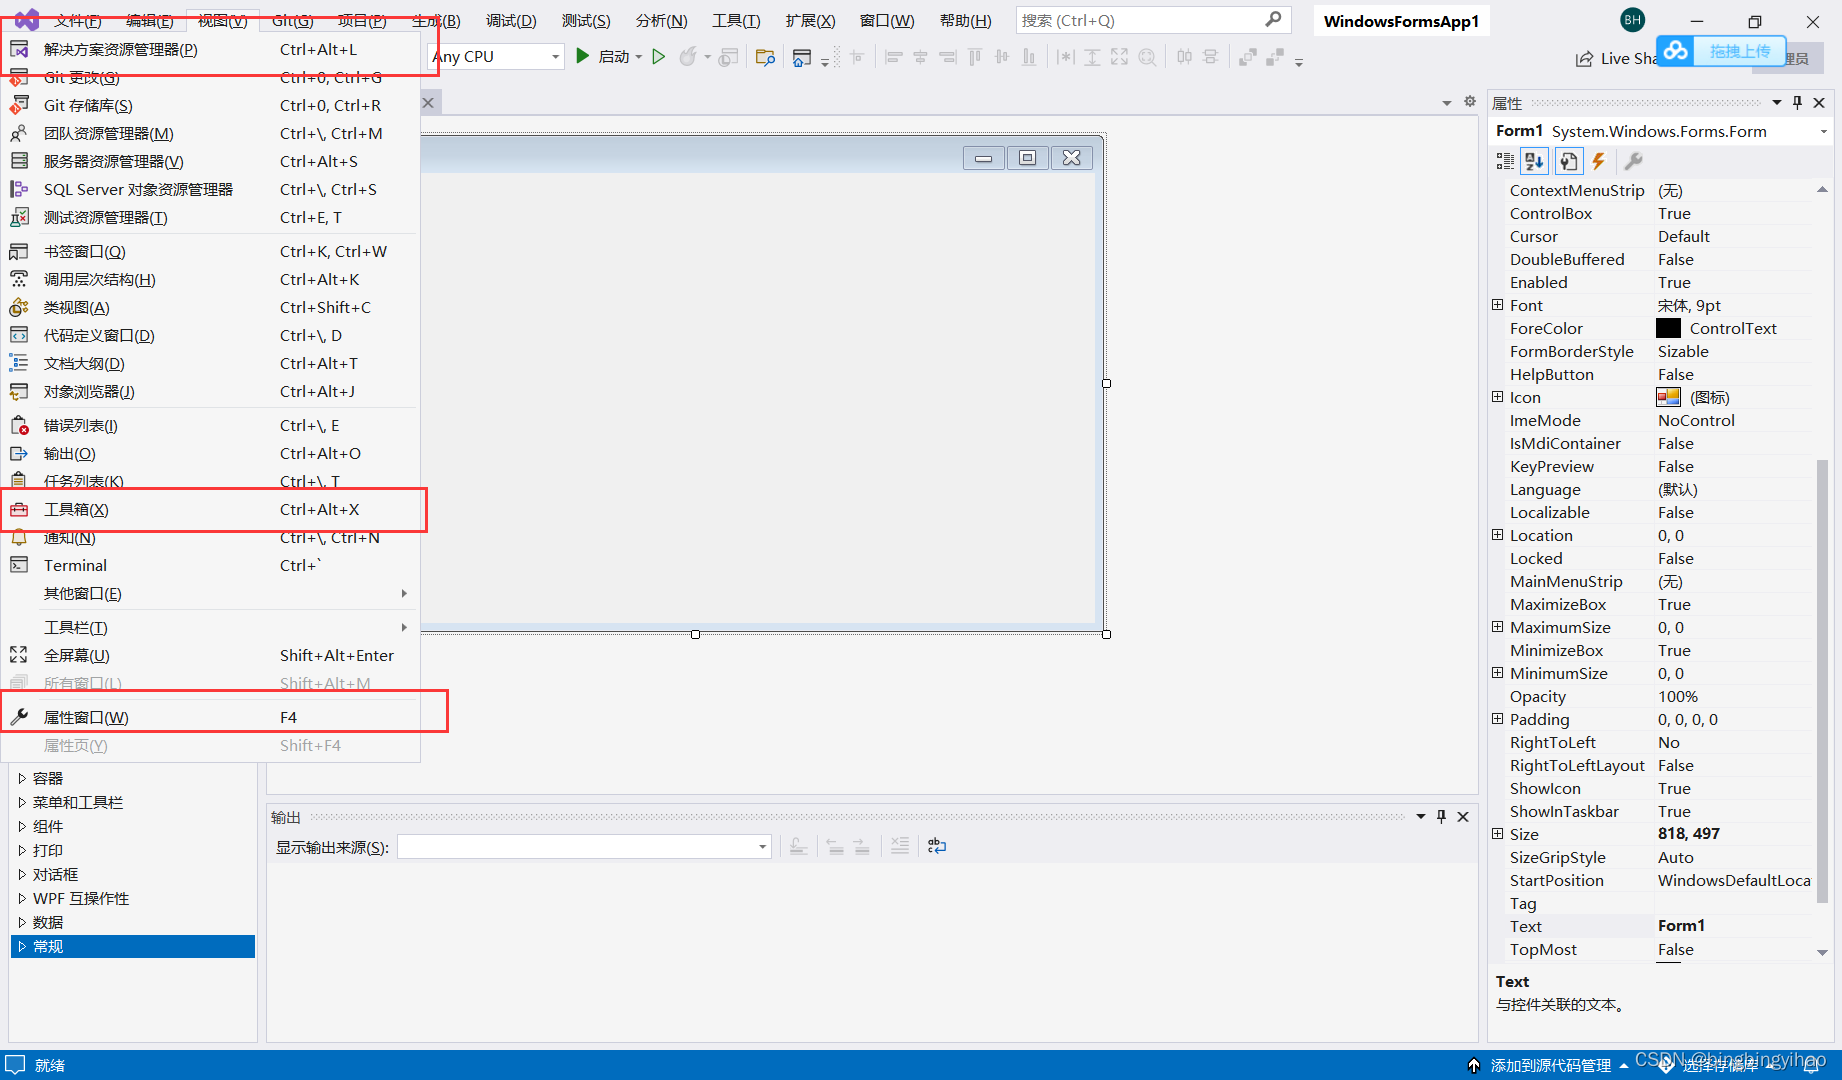Expand the 容器 toolbox group
The width and height of the screenshot is (1842, 1080).
tap(22, 778)
